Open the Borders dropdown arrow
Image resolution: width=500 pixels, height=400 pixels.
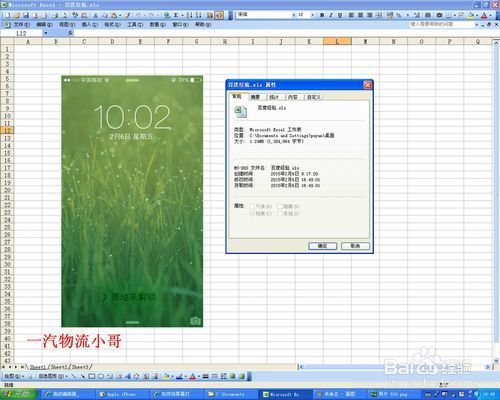pyautogui.click(x=455, y=15)
